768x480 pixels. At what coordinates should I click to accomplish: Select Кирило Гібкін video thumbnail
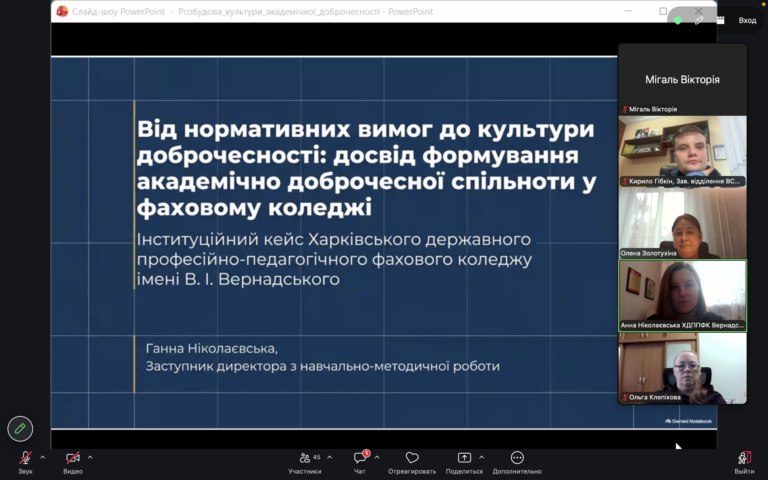point(683,151)
